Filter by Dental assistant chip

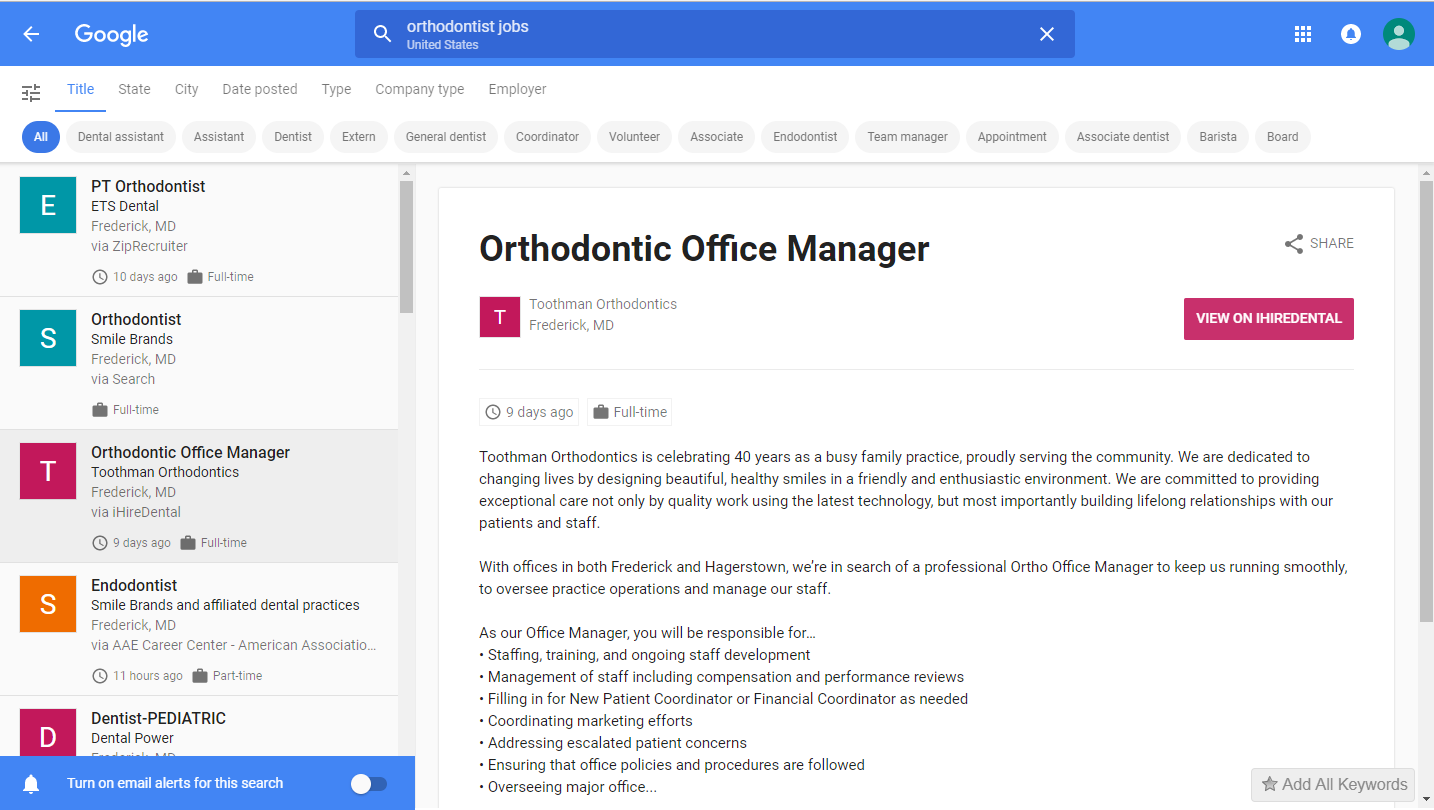point(121,137)
